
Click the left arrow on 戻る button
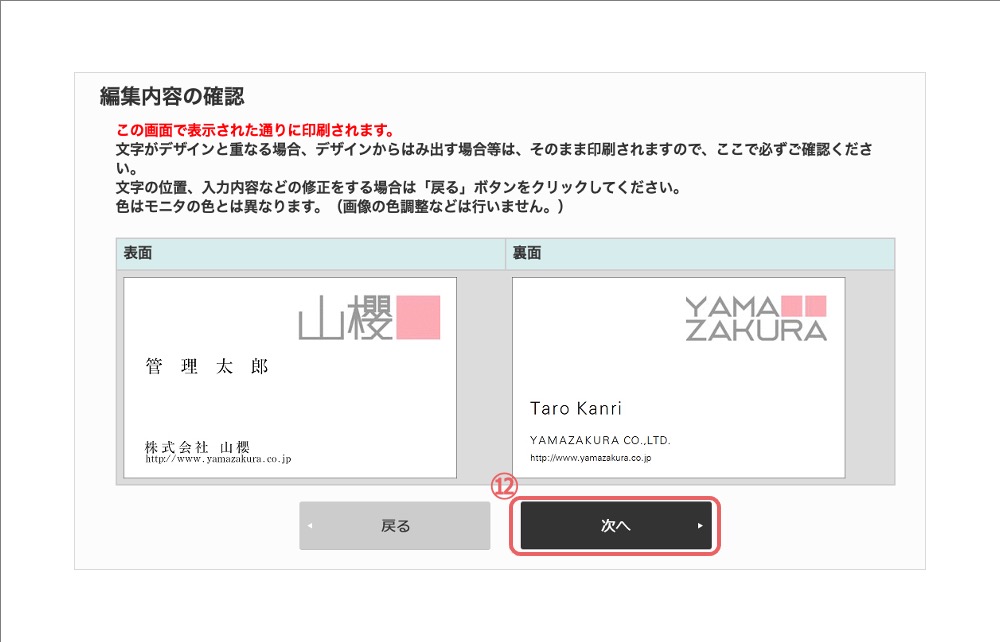pos(310,526)
